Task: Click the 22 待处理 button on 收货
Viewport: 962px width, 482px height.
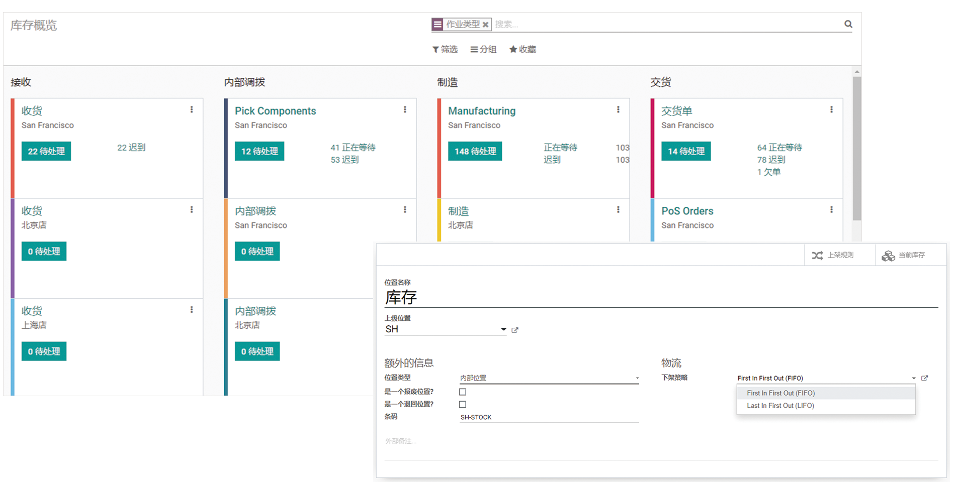Action: tap(44, 151)
